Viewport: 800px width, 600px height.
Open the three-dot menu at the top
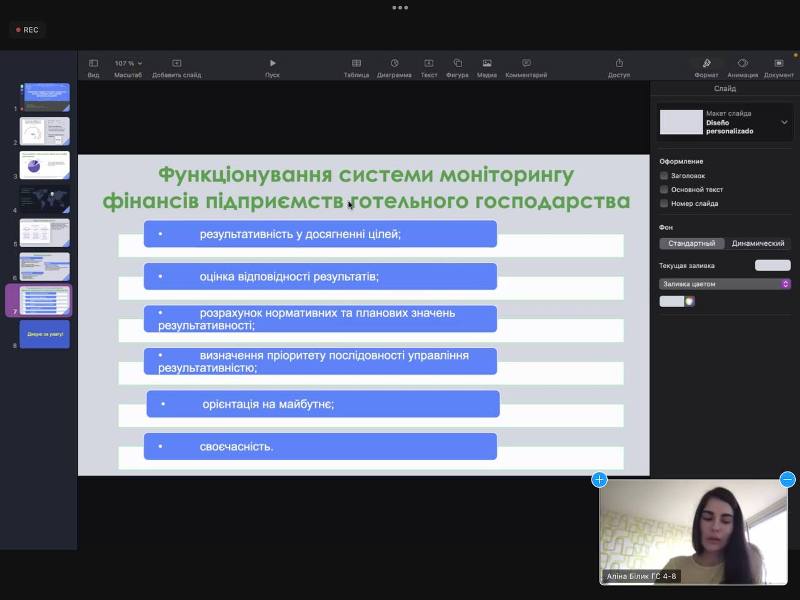click(400, 8)
